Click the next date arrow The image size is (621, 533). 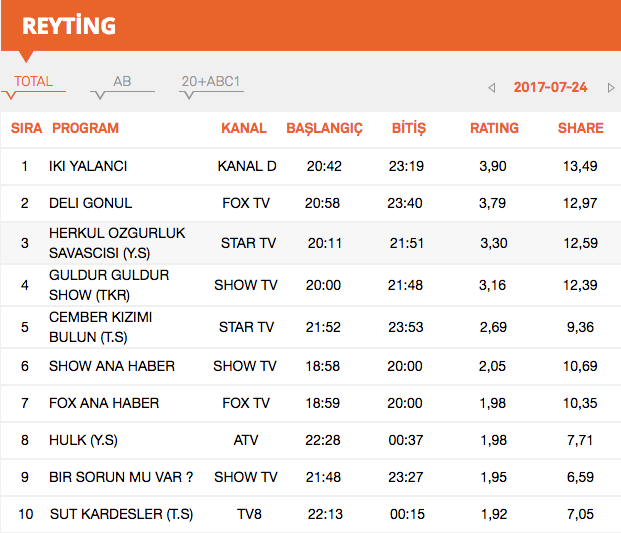pyautogui.click(x=611, y=88)
